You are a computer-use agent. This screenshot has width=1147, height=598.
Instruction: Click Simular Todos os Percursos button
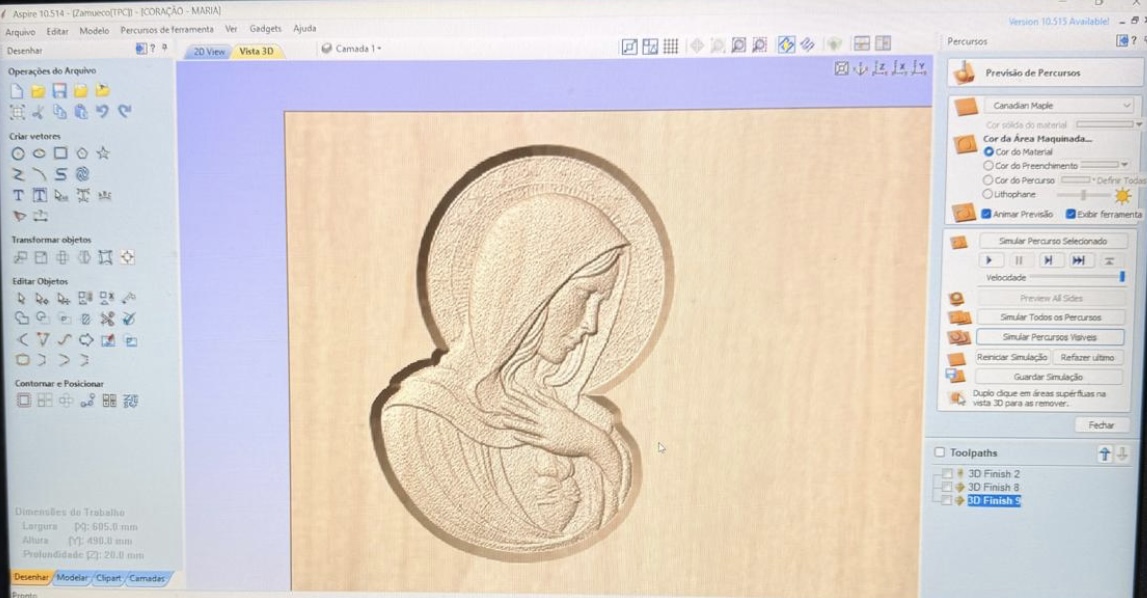tap(1049, 317)
